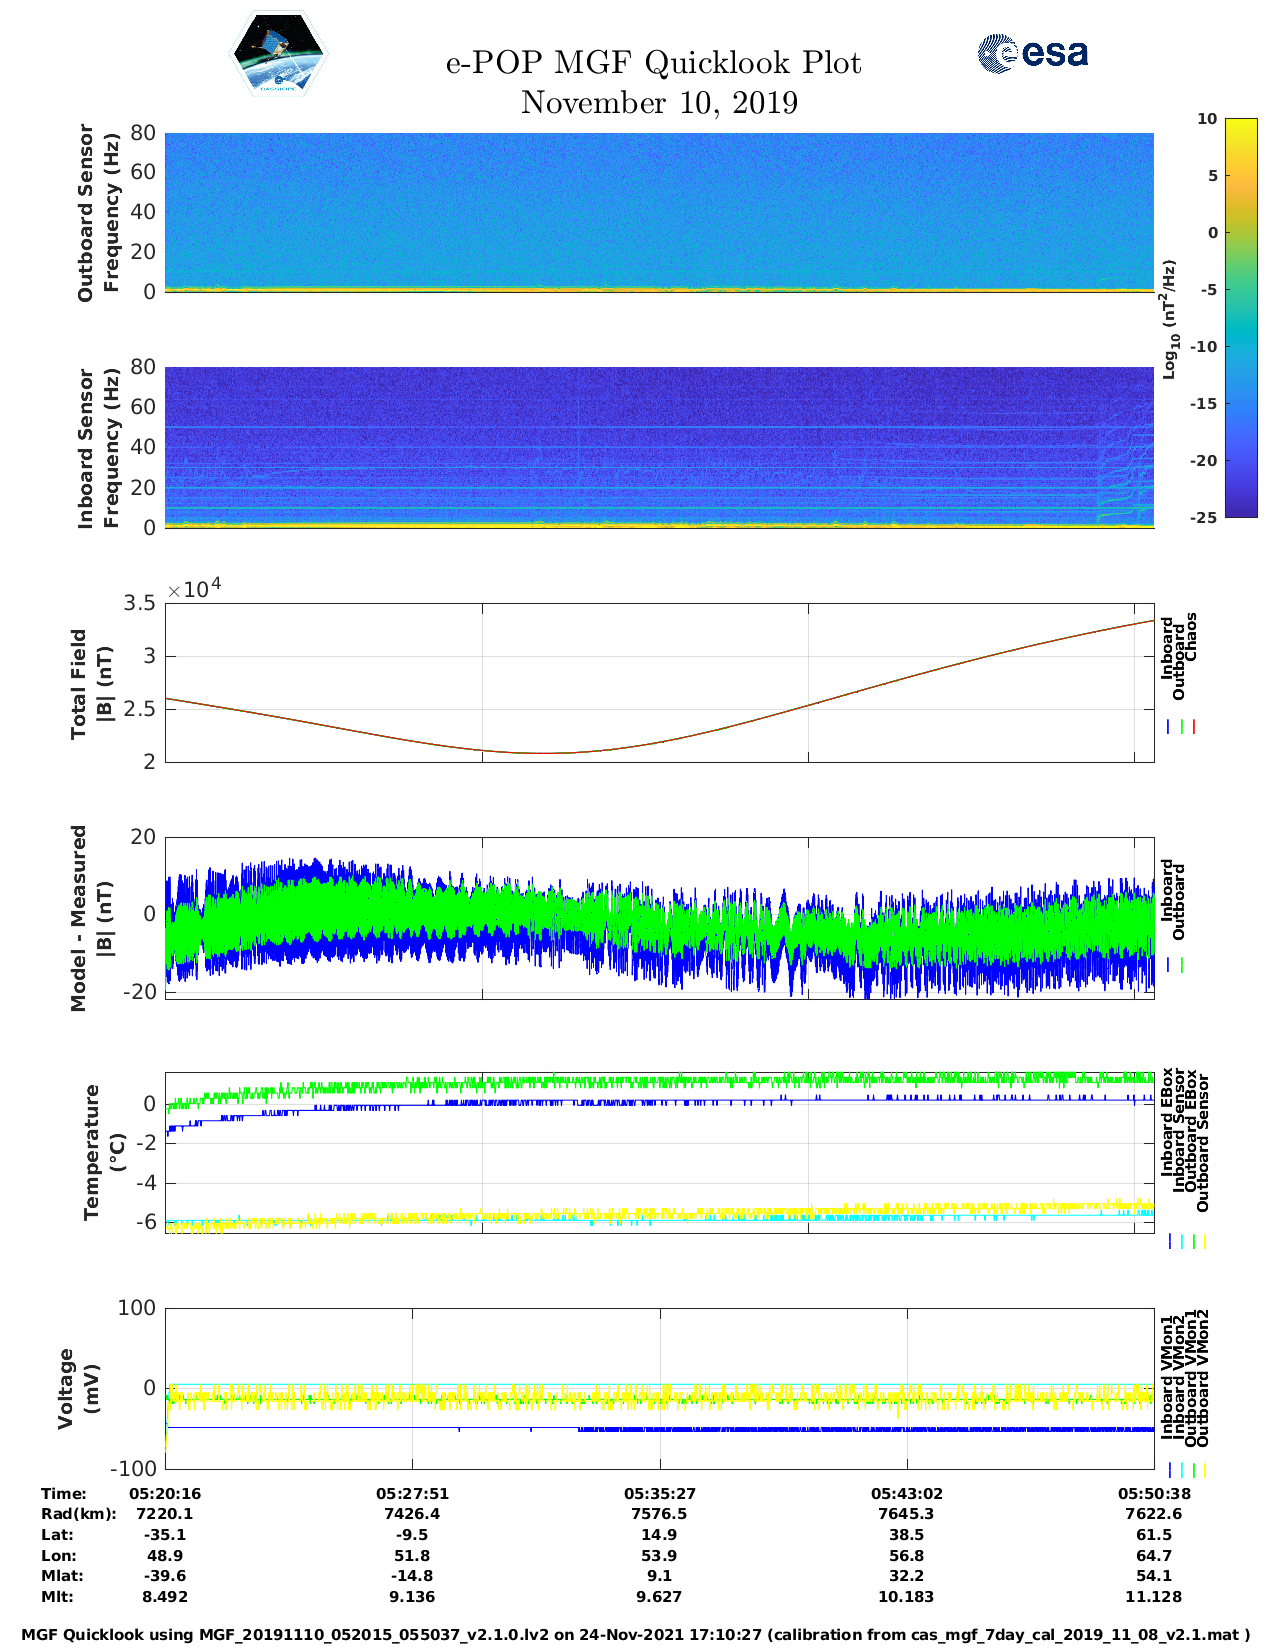Click the ESA logo
This screenshot has width=1275, height=1650.
(1032, 53)
